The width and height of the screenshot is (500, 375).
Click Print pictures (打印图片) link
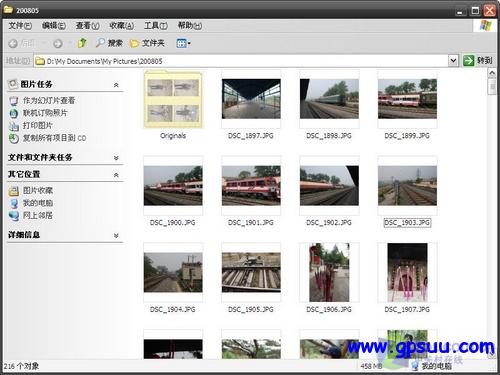(x=38, y=126)
